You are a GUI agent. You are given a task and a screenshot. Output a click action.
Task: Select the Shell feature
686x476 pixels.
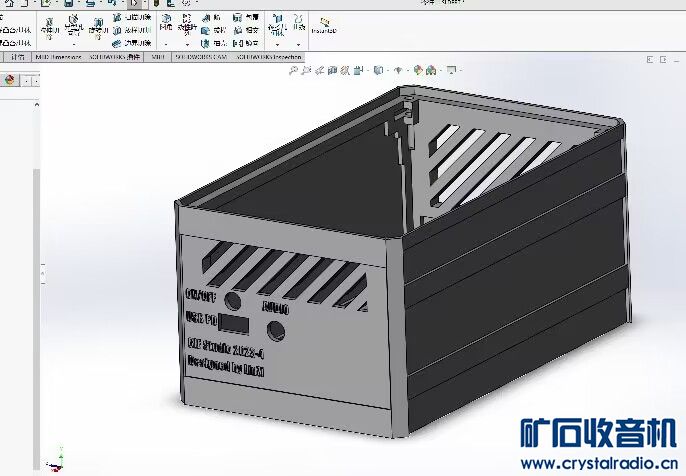pyautogui.click(x=214, y=43)
